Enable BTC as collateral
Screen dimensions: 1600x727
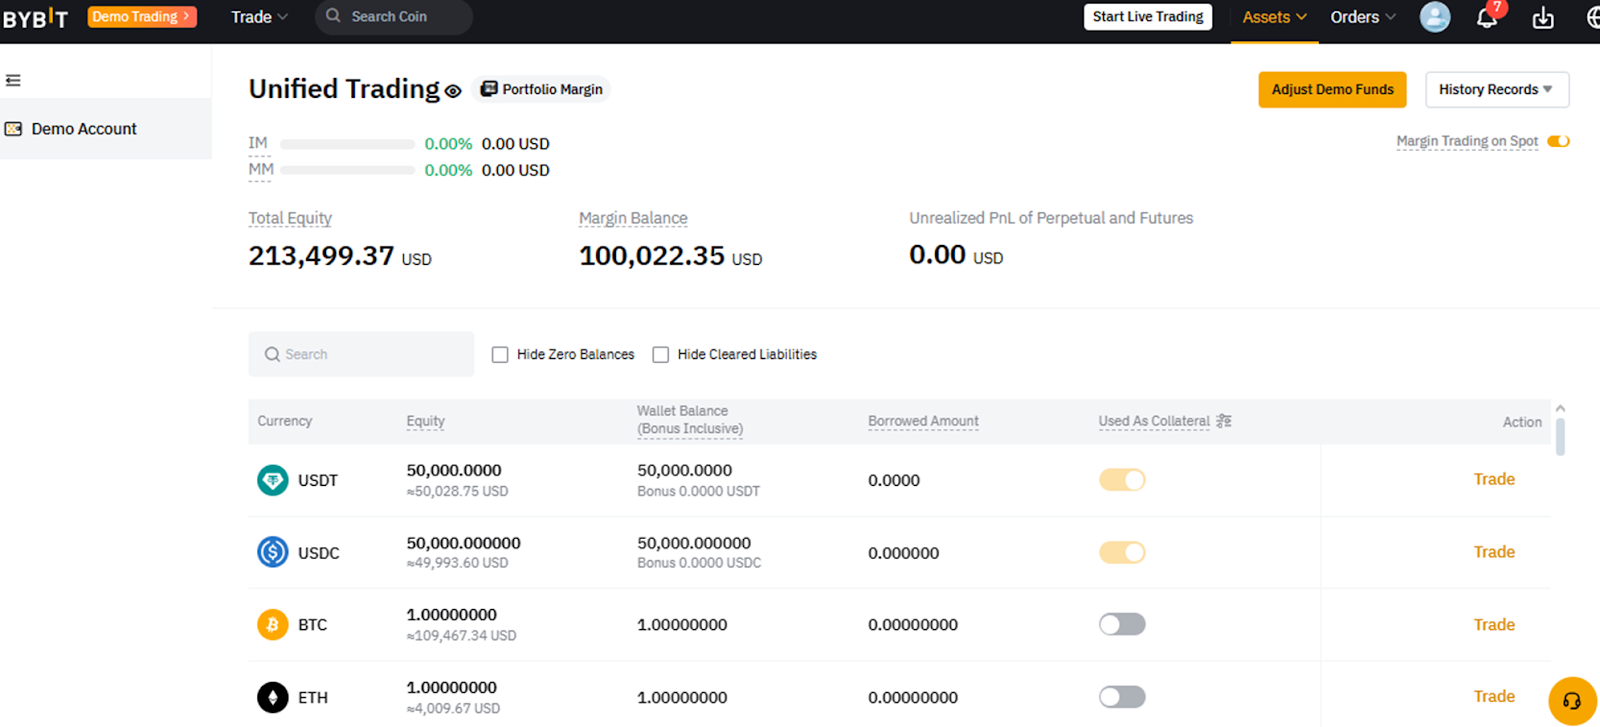[x=1122, y=625]
